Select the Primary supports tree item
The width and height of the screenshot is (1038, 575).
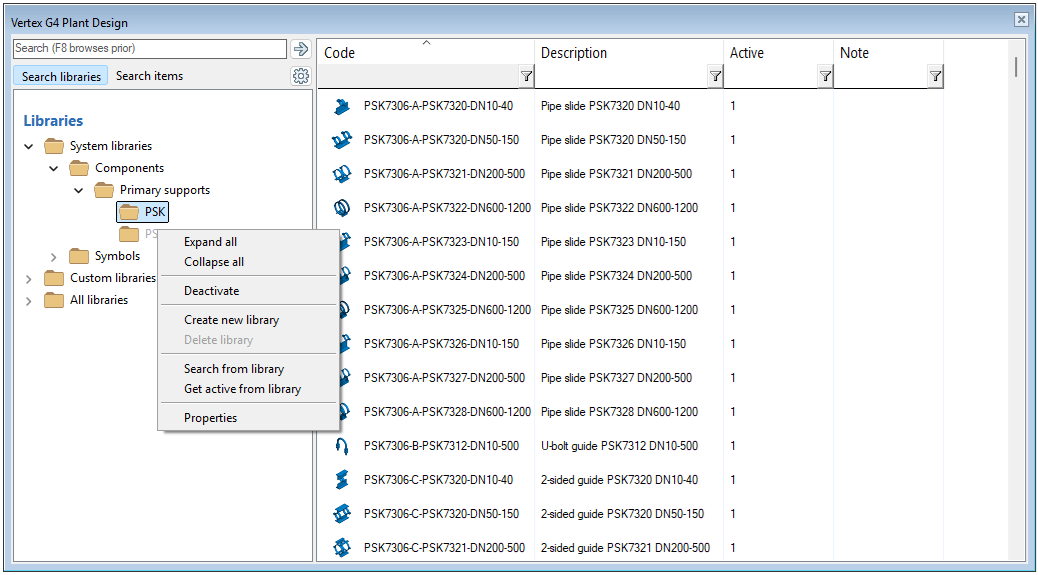point(165,191)
